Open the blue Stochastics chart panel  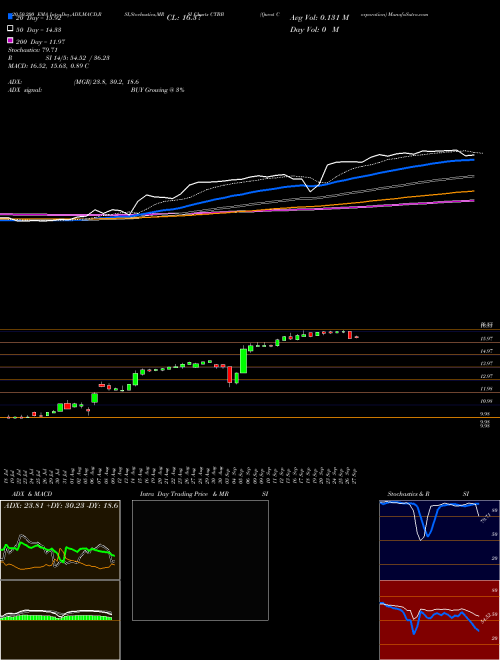tap(439, 540)
